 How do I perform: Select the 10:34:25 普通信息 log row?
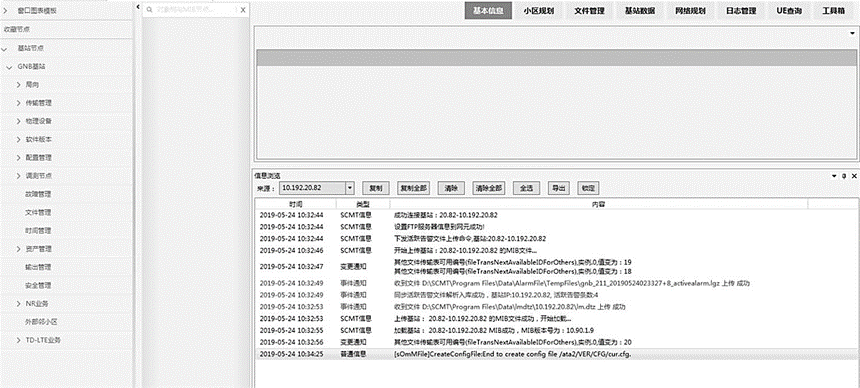(x=556, y=354)
